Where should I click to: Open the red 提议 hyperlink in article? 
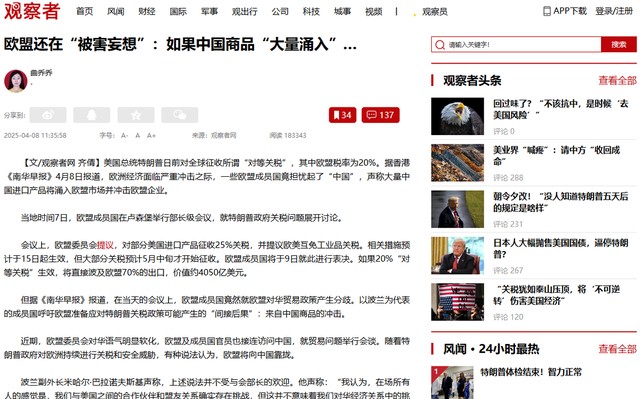pyautogui.click(x=105, y=245)
